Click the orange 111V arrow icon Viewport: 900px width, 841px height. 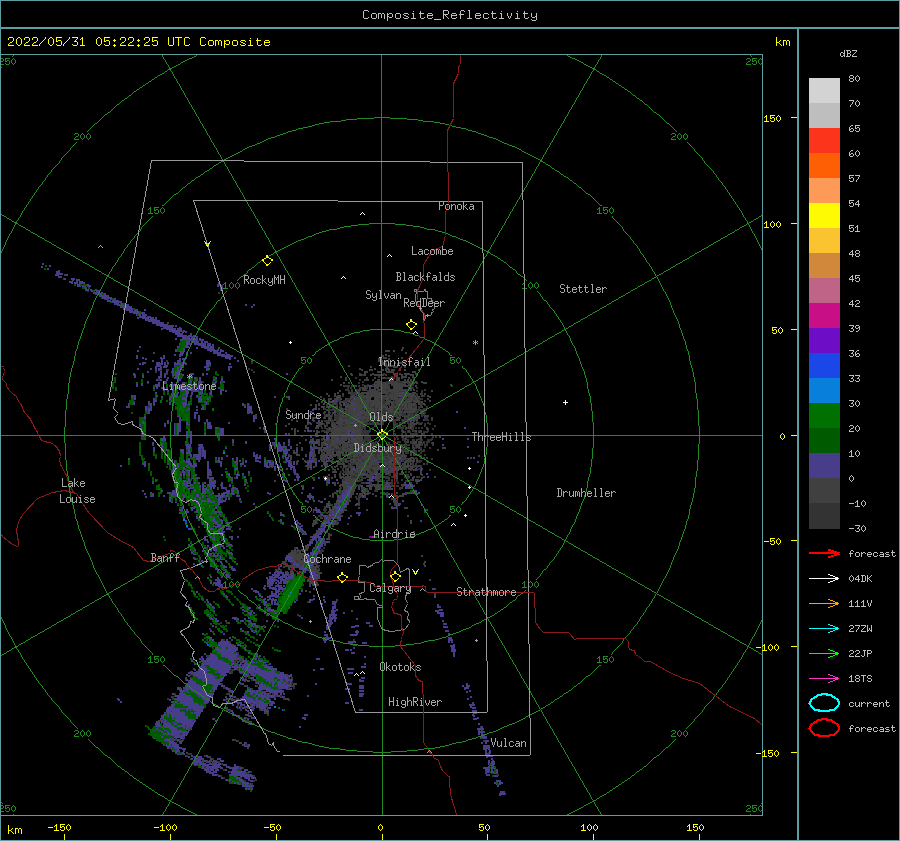tap(824, 603)
